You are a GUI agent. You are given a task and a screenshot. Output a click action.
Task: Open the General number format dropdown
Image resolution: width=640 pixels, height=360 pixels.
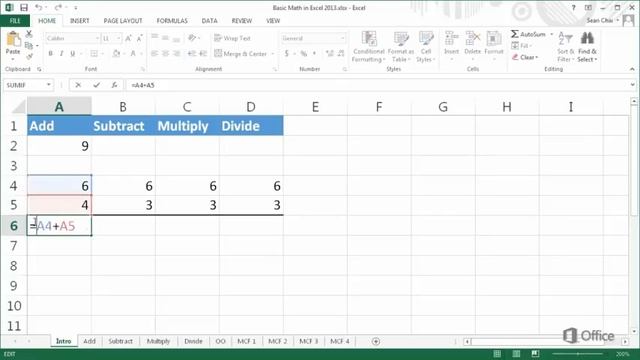[x=343, y=38]
